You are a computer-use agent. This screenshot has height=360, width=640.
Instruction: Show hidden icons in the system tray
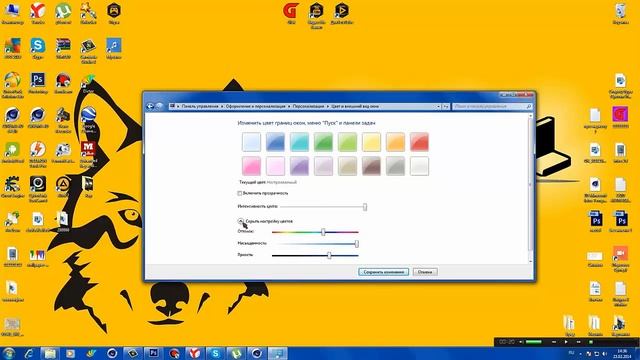(x=580, y=353)
